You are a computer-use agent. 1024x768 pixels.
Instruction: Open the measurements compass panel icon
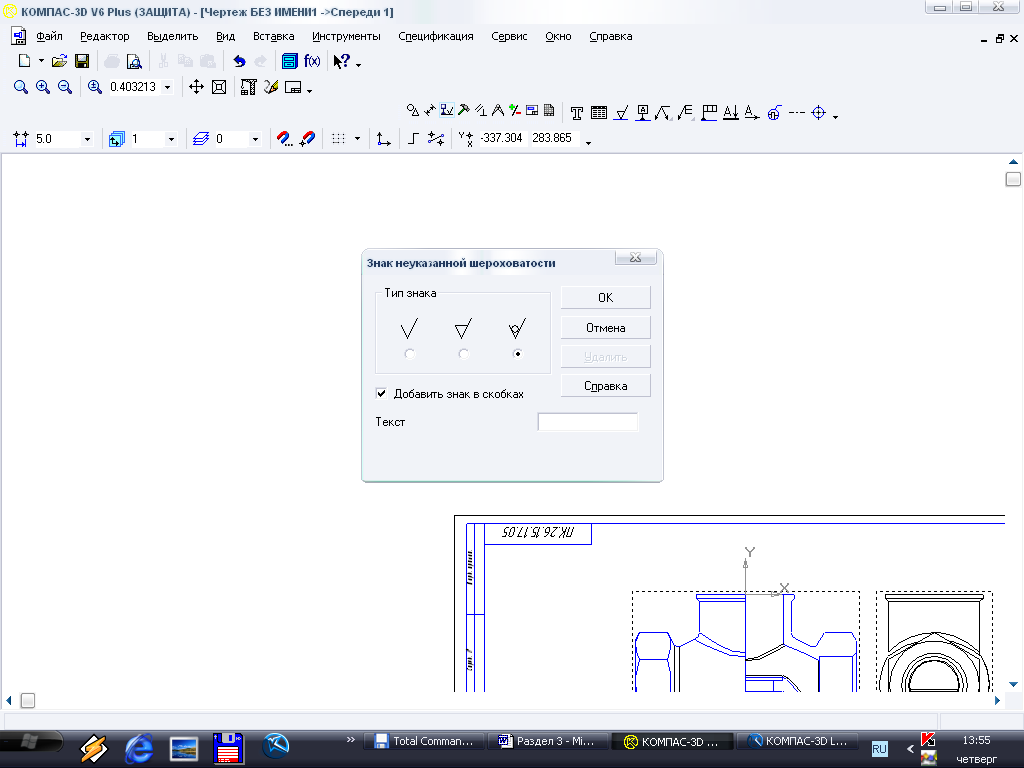(x=498, y=110)
